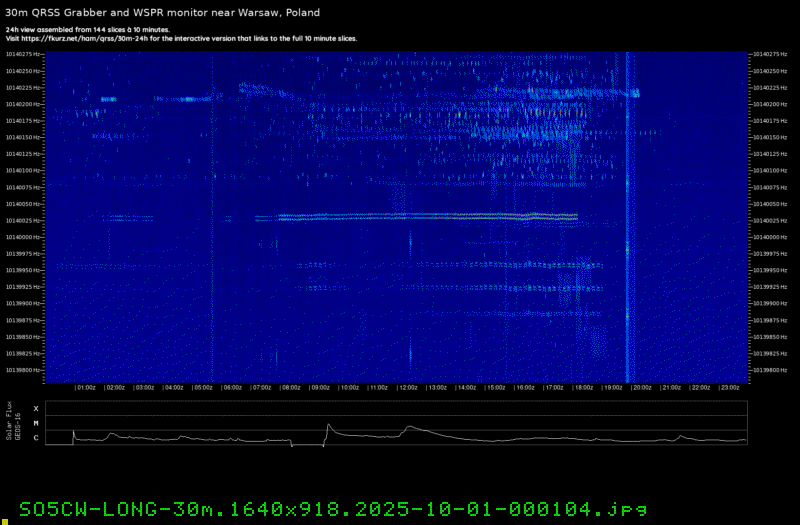The image size is (800, 525).
Task: Click 10140200 Hz on the right frequency axis
Action: pos(770,104)
